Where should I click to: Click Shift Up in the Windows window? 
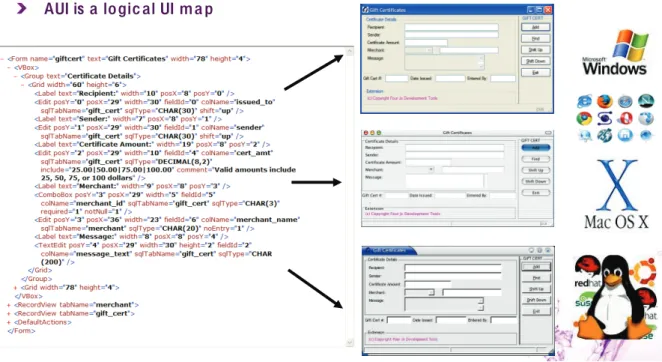tap(535, 50)
